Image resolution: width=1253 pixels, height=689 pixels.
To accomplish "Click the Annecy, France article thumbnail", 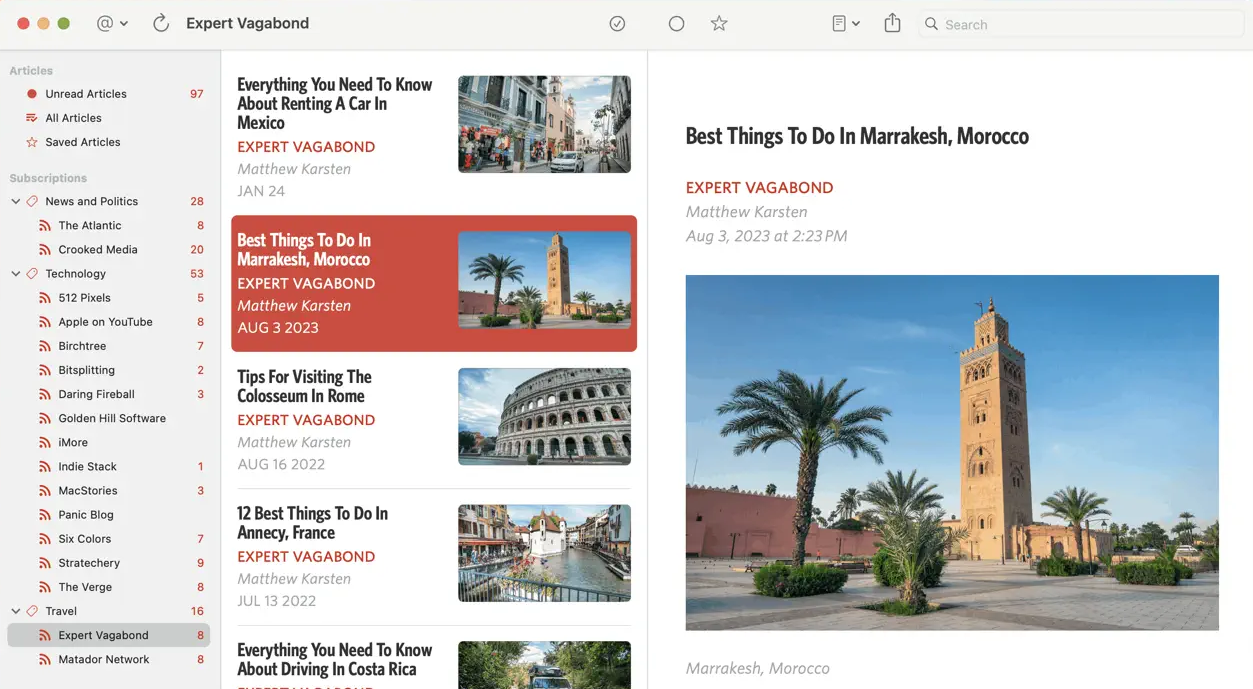I will pos(544,553).
